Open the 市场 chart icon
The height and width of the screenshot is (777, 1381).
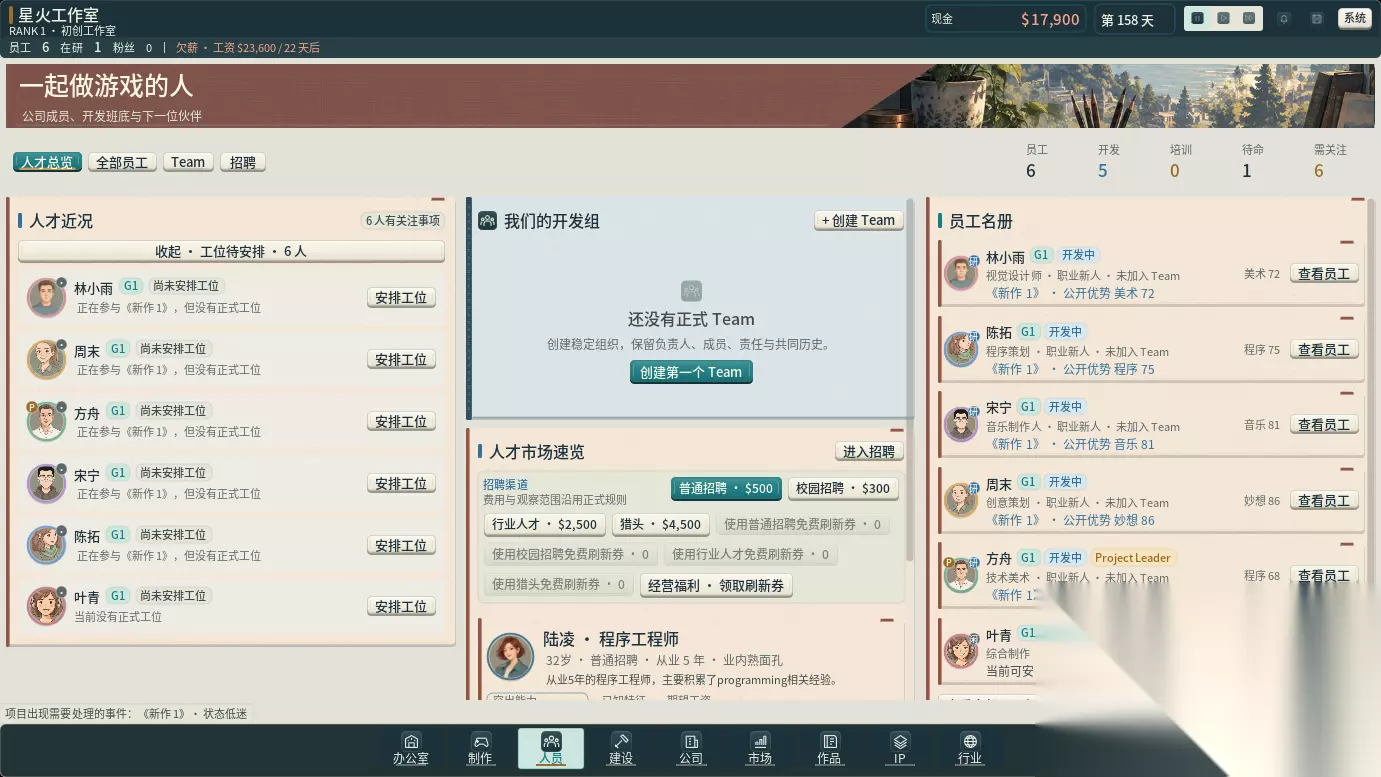coord(760,749)
